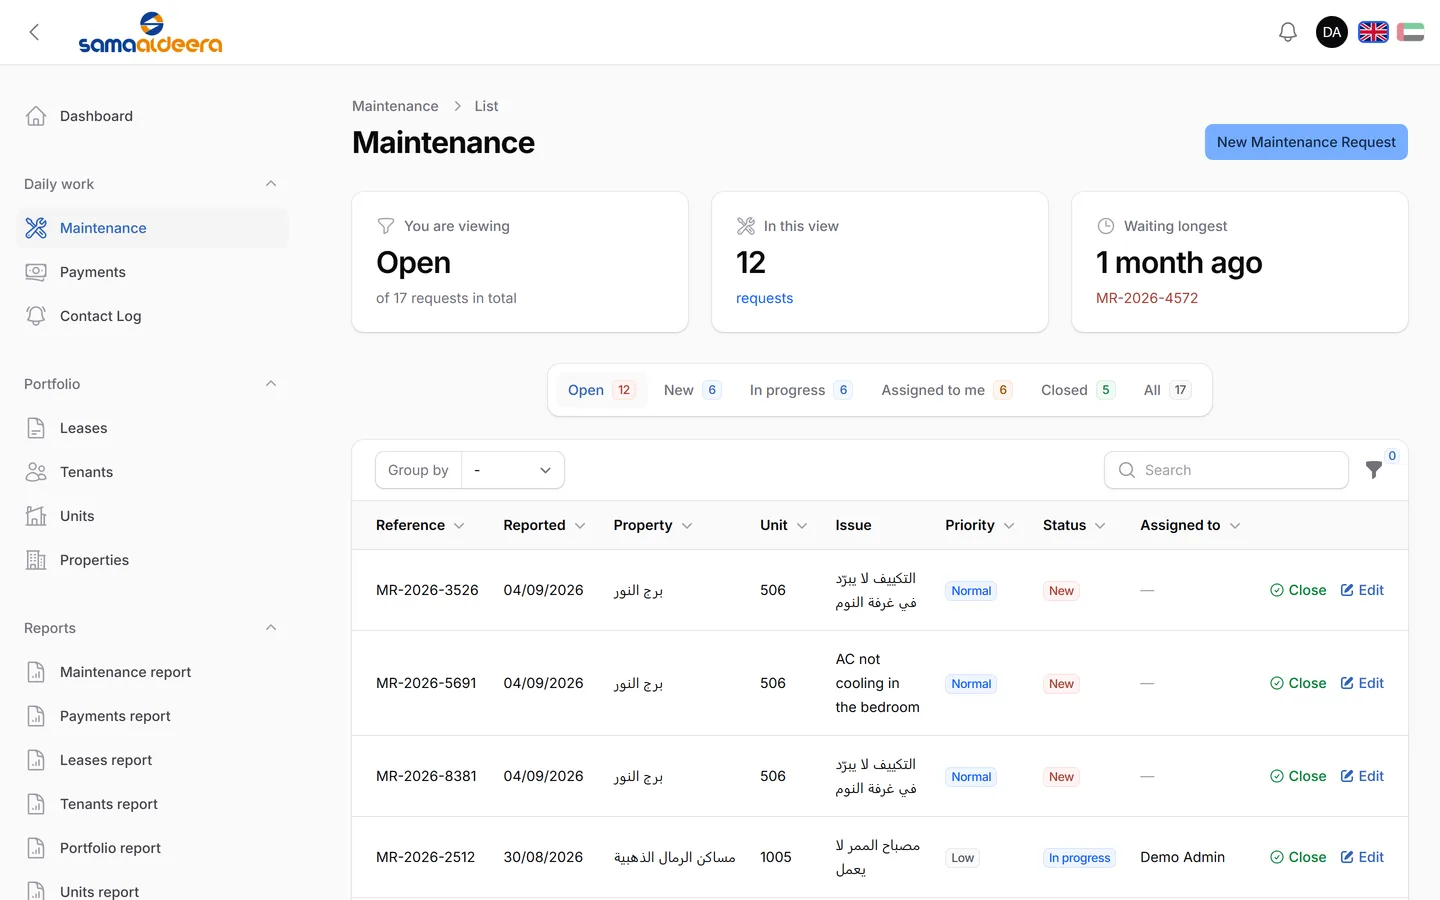Click the Low priority badge
The image size is (1440, 900).
(963, 858)
